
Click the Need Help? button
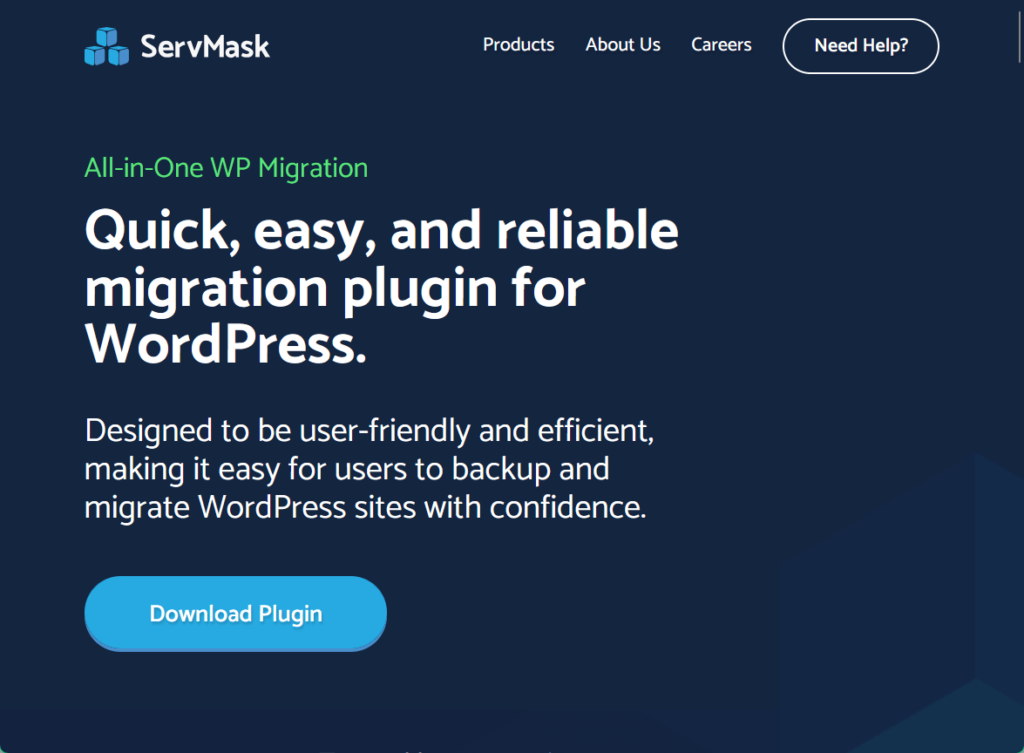(861, 46)
